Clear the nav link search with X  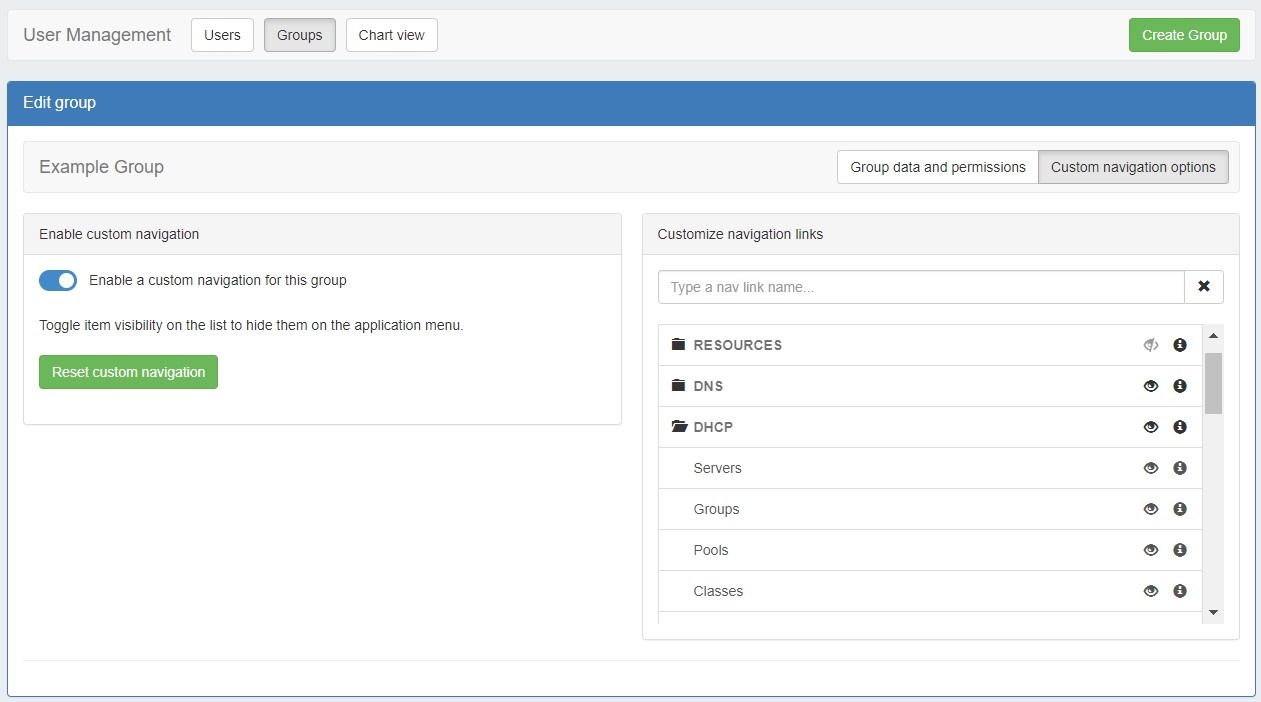(1204, 287)
